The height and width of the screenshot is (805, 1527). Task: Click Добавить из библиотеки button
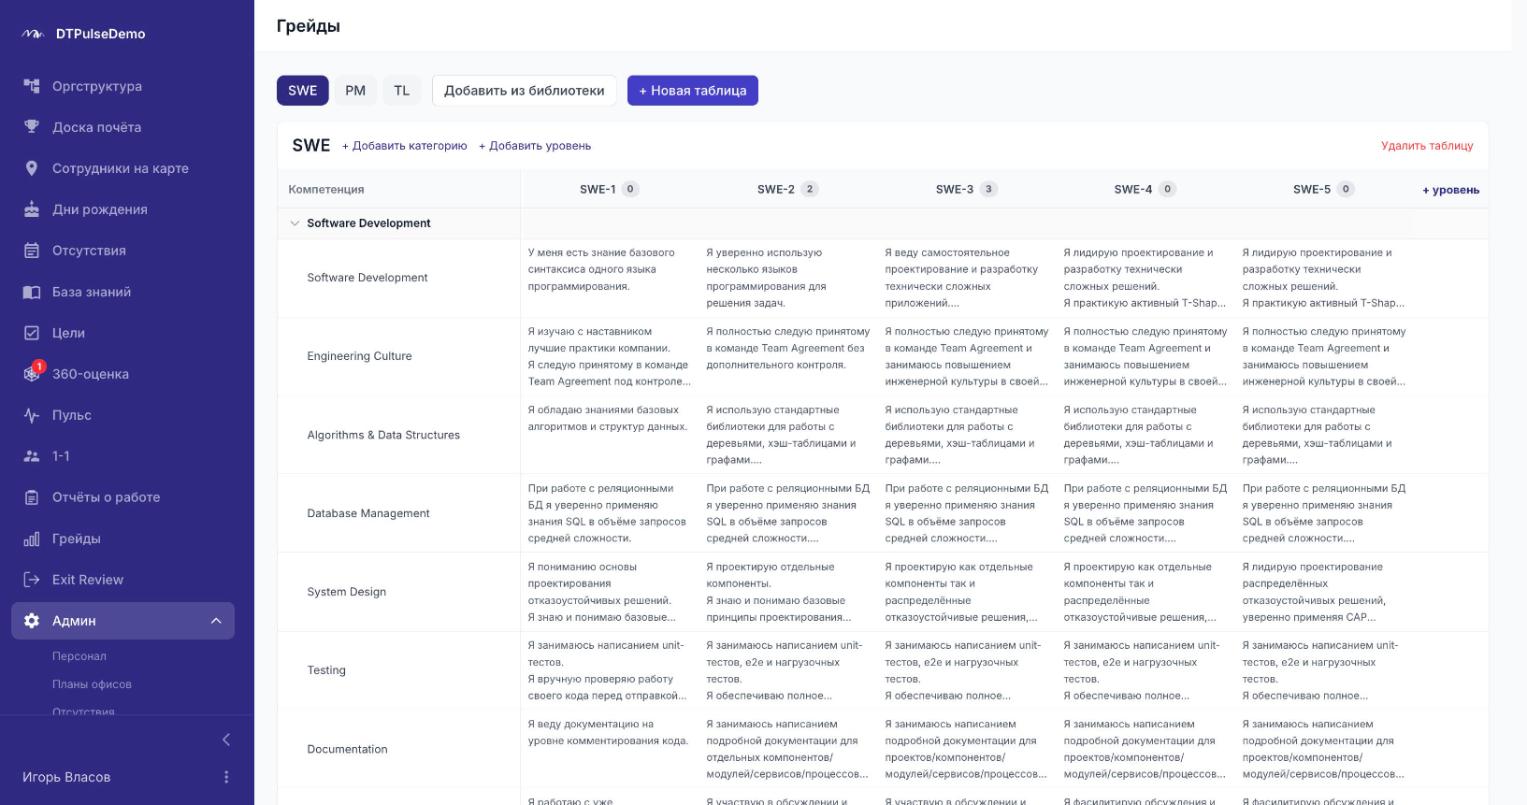524,90
